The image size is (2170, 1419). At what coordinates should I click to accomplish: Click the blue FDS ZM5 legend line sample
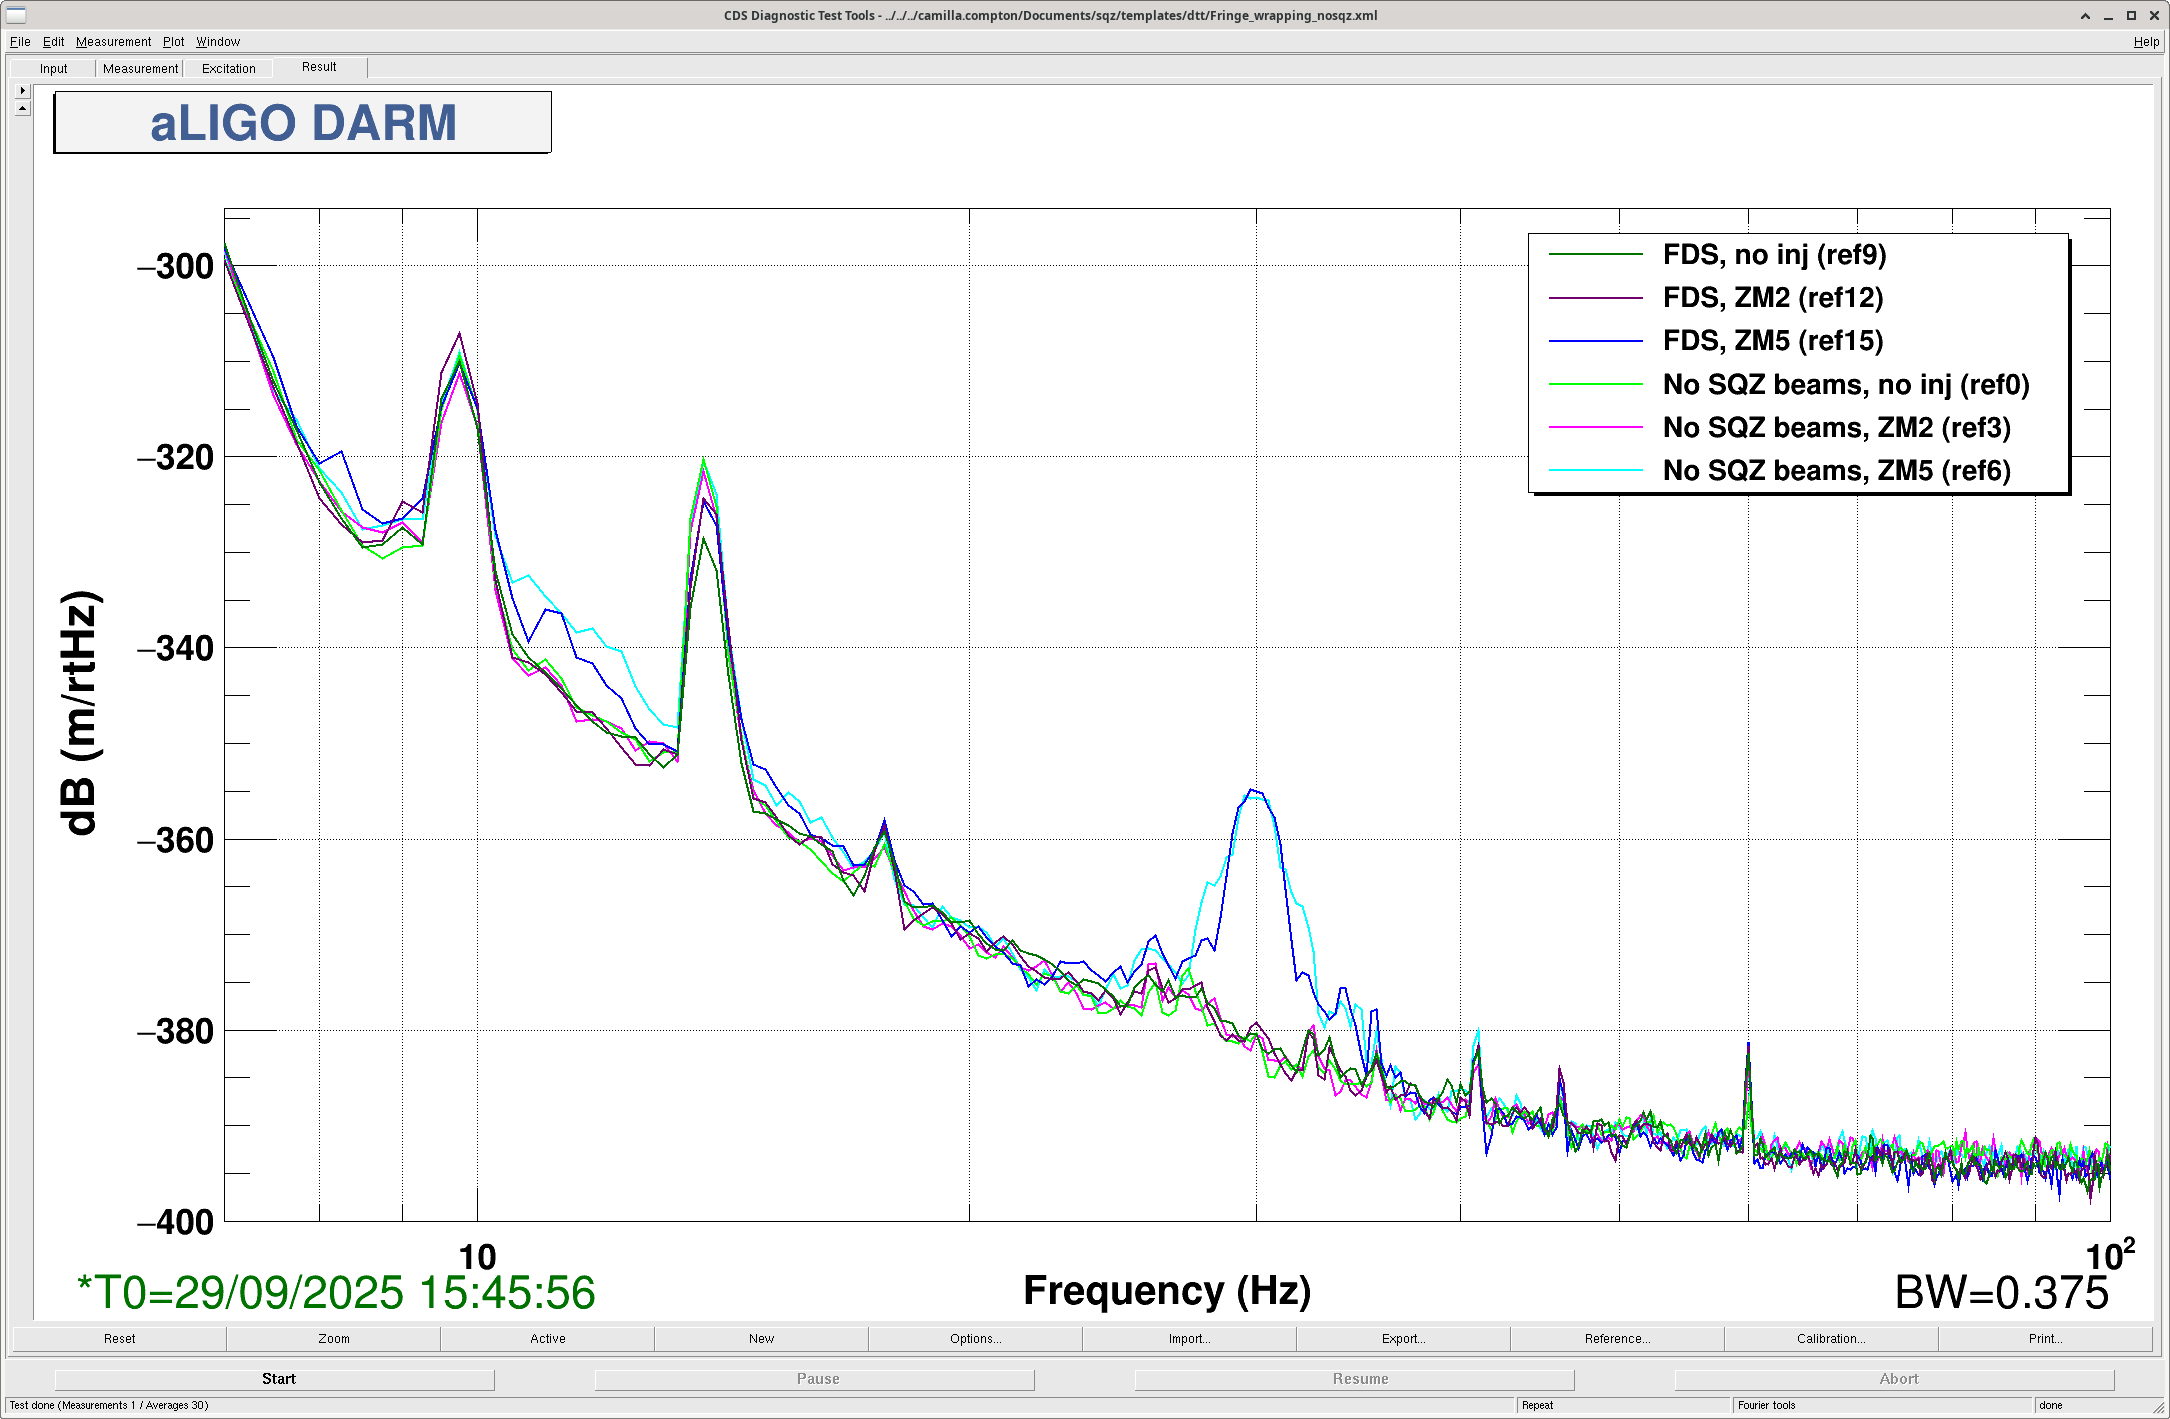pyautogui.click(x=1595, y=341)
